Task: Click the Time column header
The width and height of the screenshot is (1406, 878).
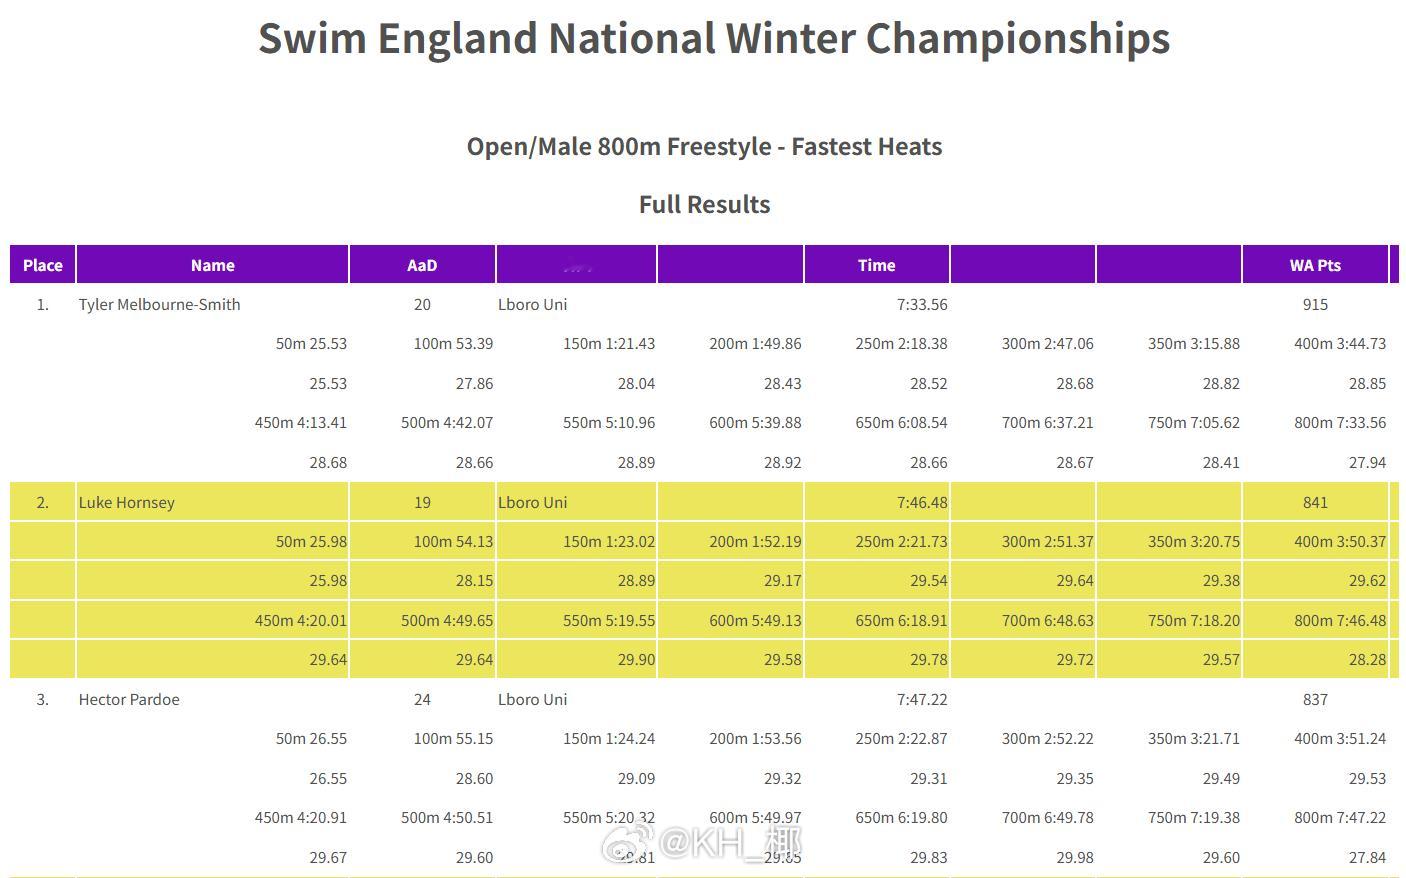Action: [x=876, y=265]
